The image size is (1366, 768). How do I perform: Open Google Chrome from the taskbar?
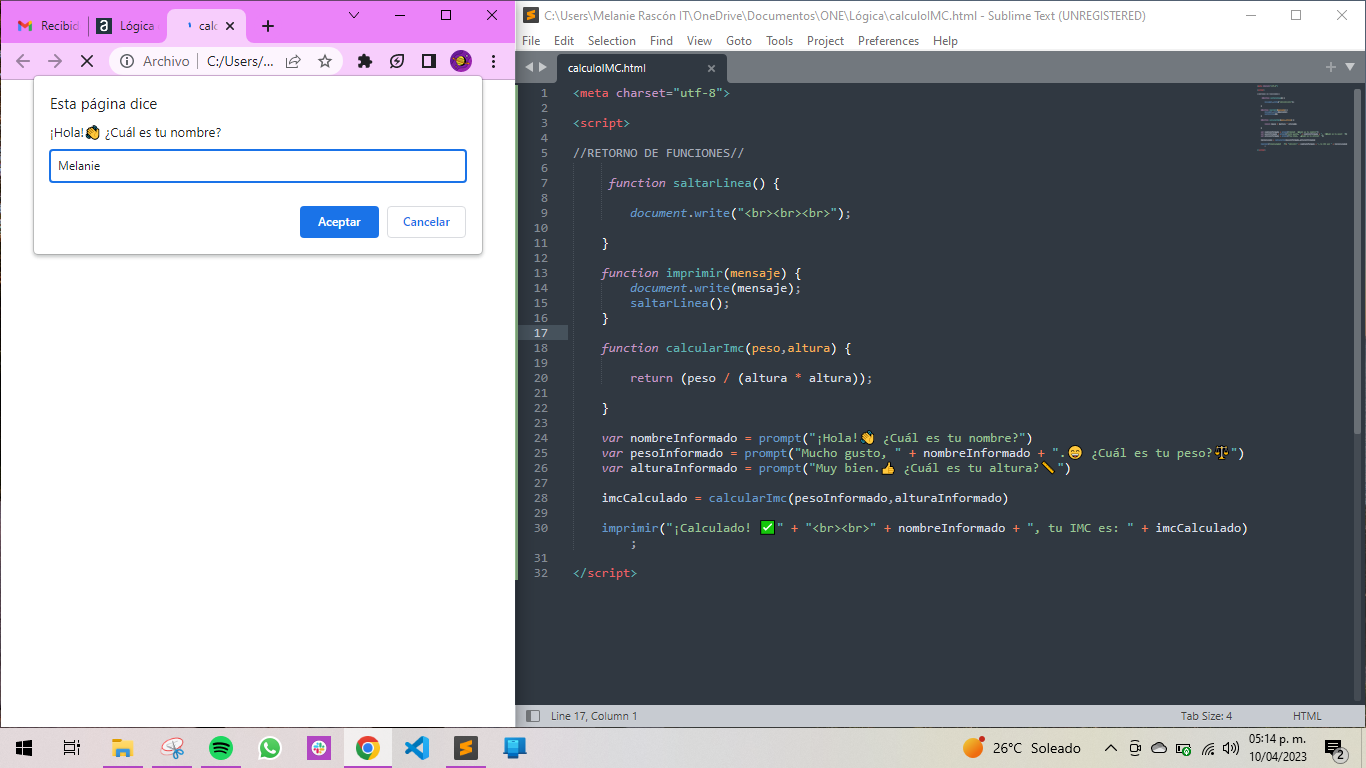click(x=368, y=747)
